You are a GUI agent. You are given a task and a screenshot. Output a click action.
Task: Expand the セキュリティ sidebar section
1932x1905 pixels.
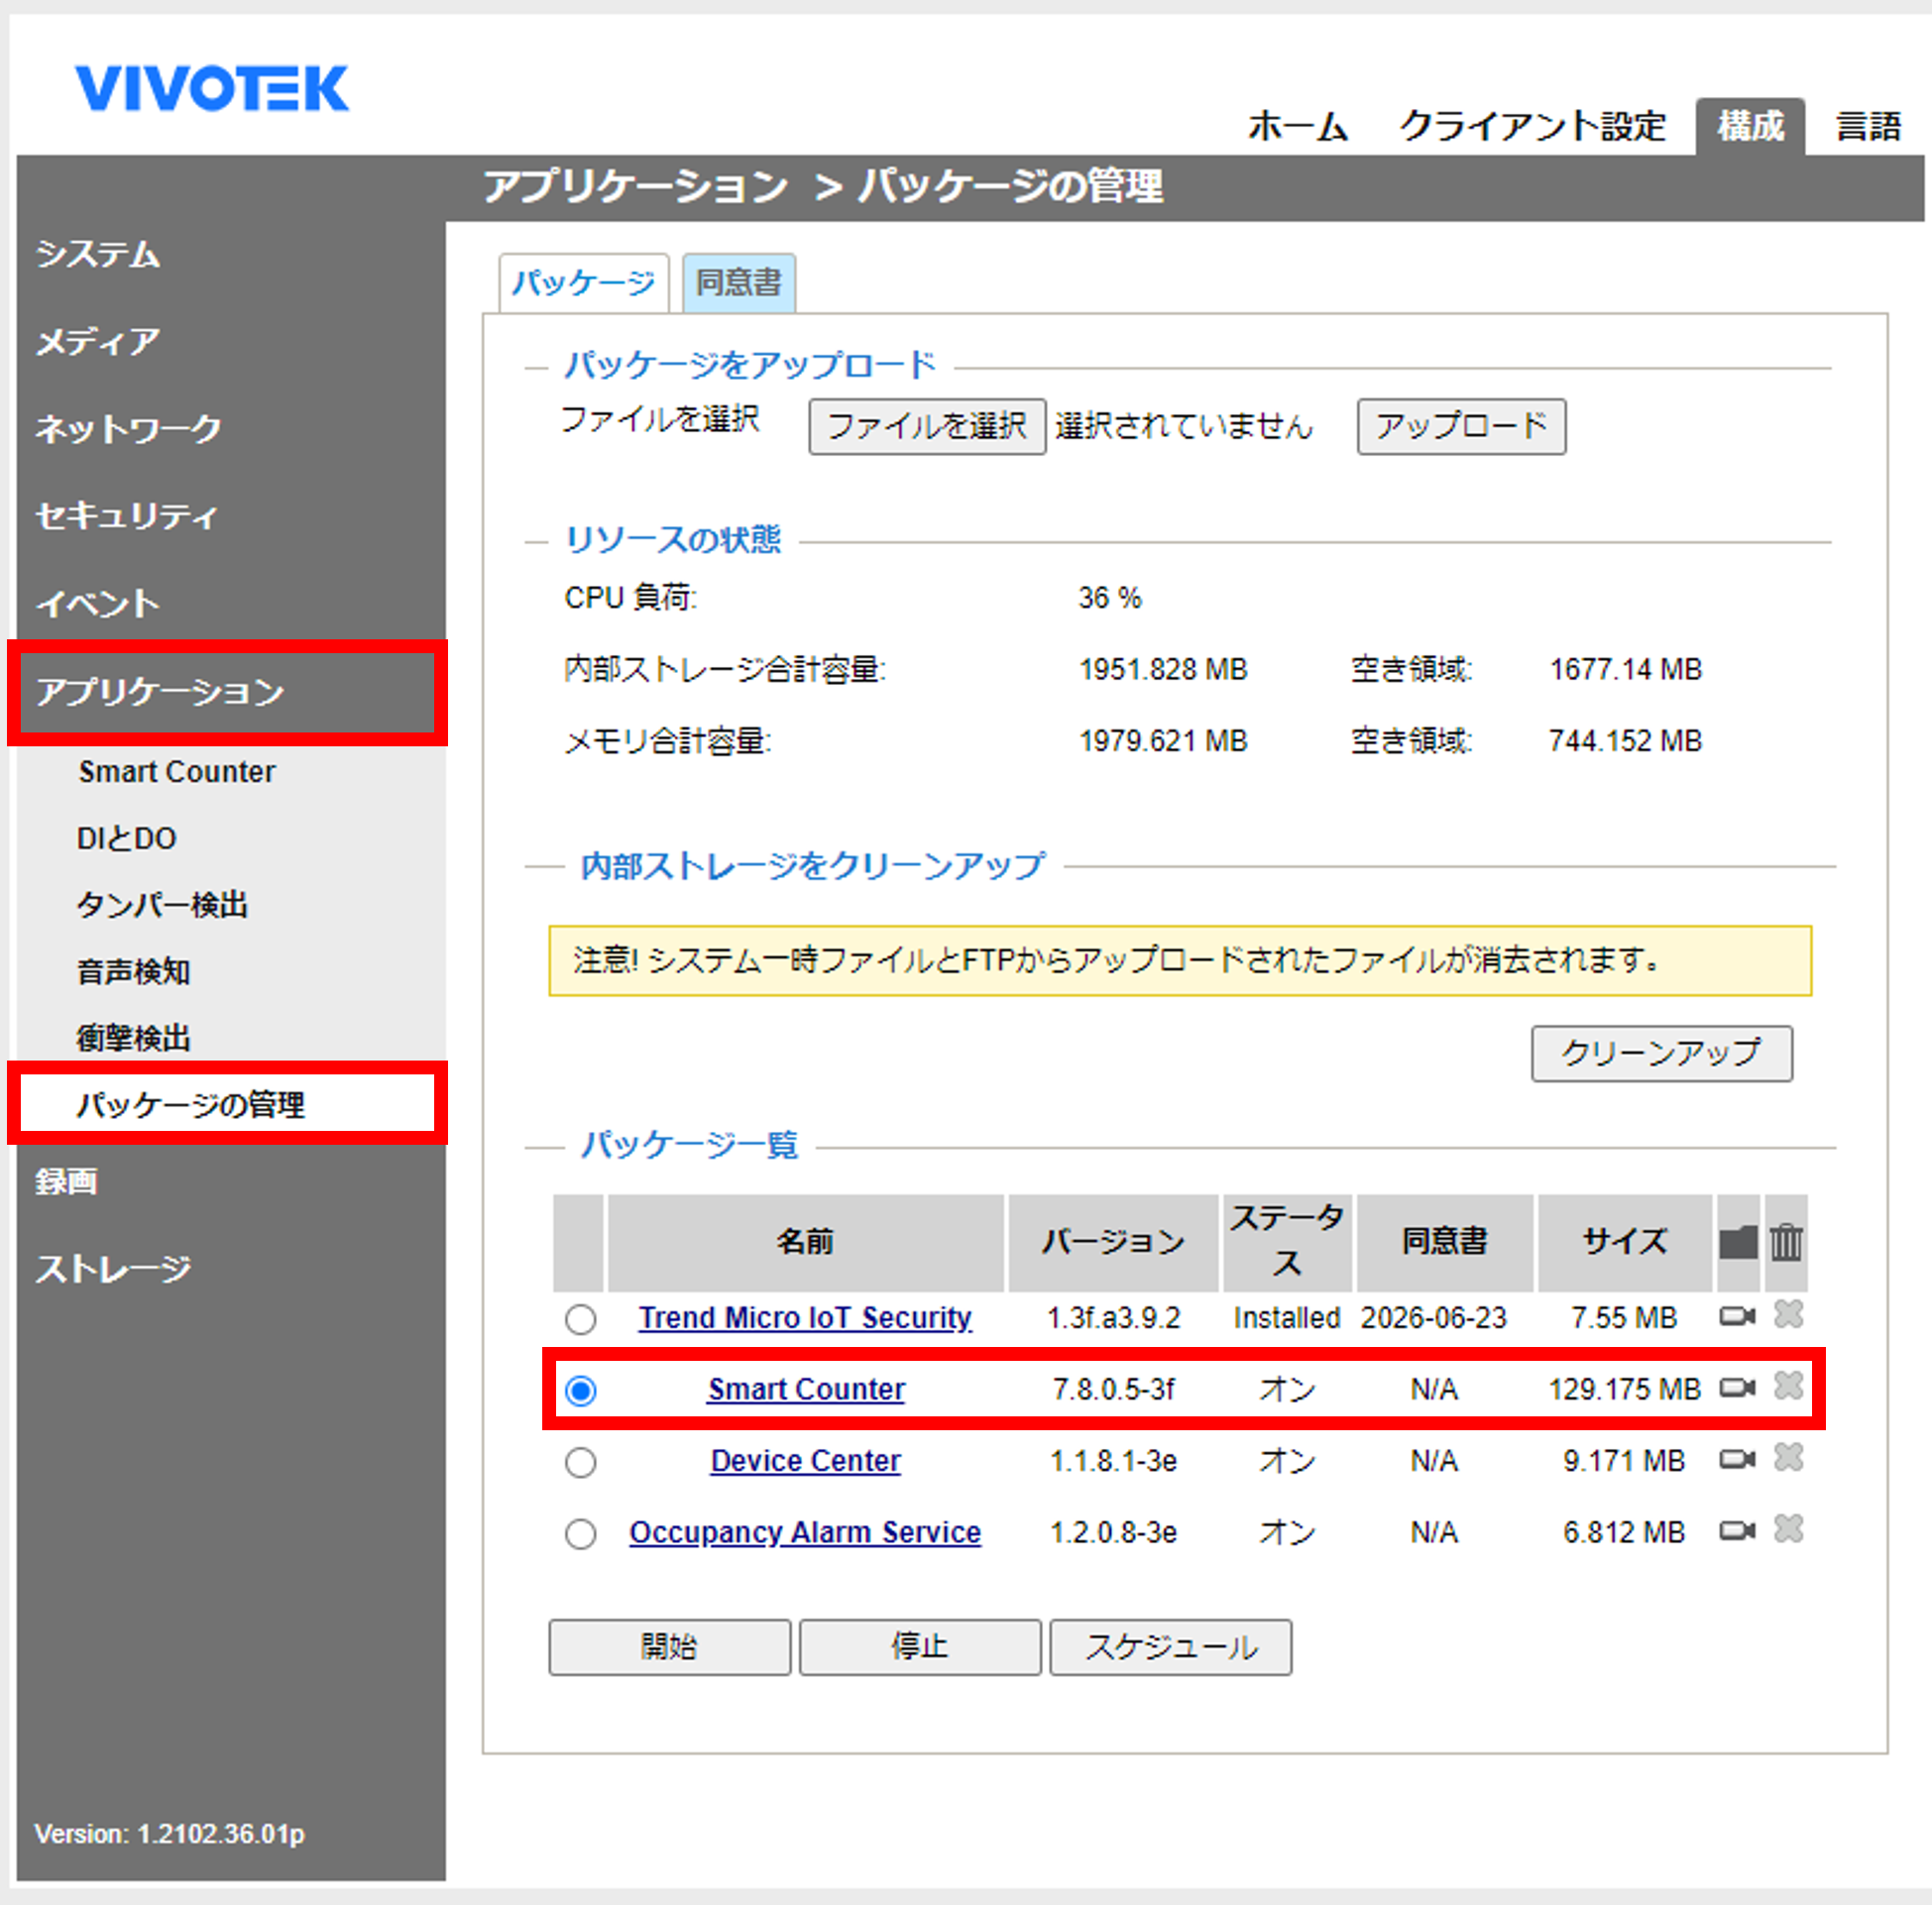coord(126,516)
